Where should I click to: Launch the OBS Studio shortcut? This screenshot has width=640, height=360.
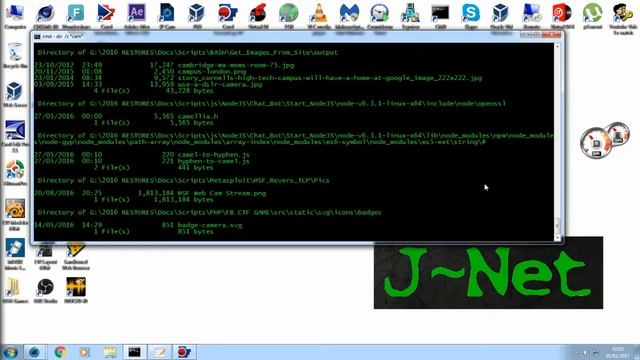[45, 290]
